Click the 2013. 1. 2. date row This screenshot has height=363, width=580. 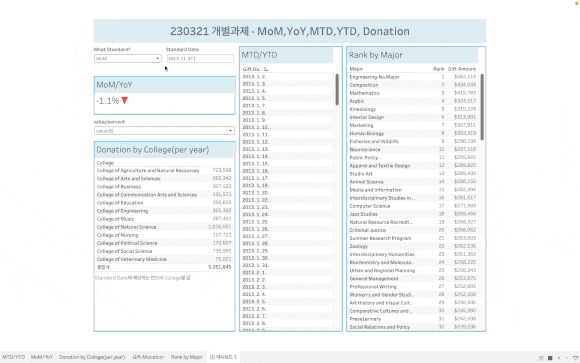(x=287, y=77)
